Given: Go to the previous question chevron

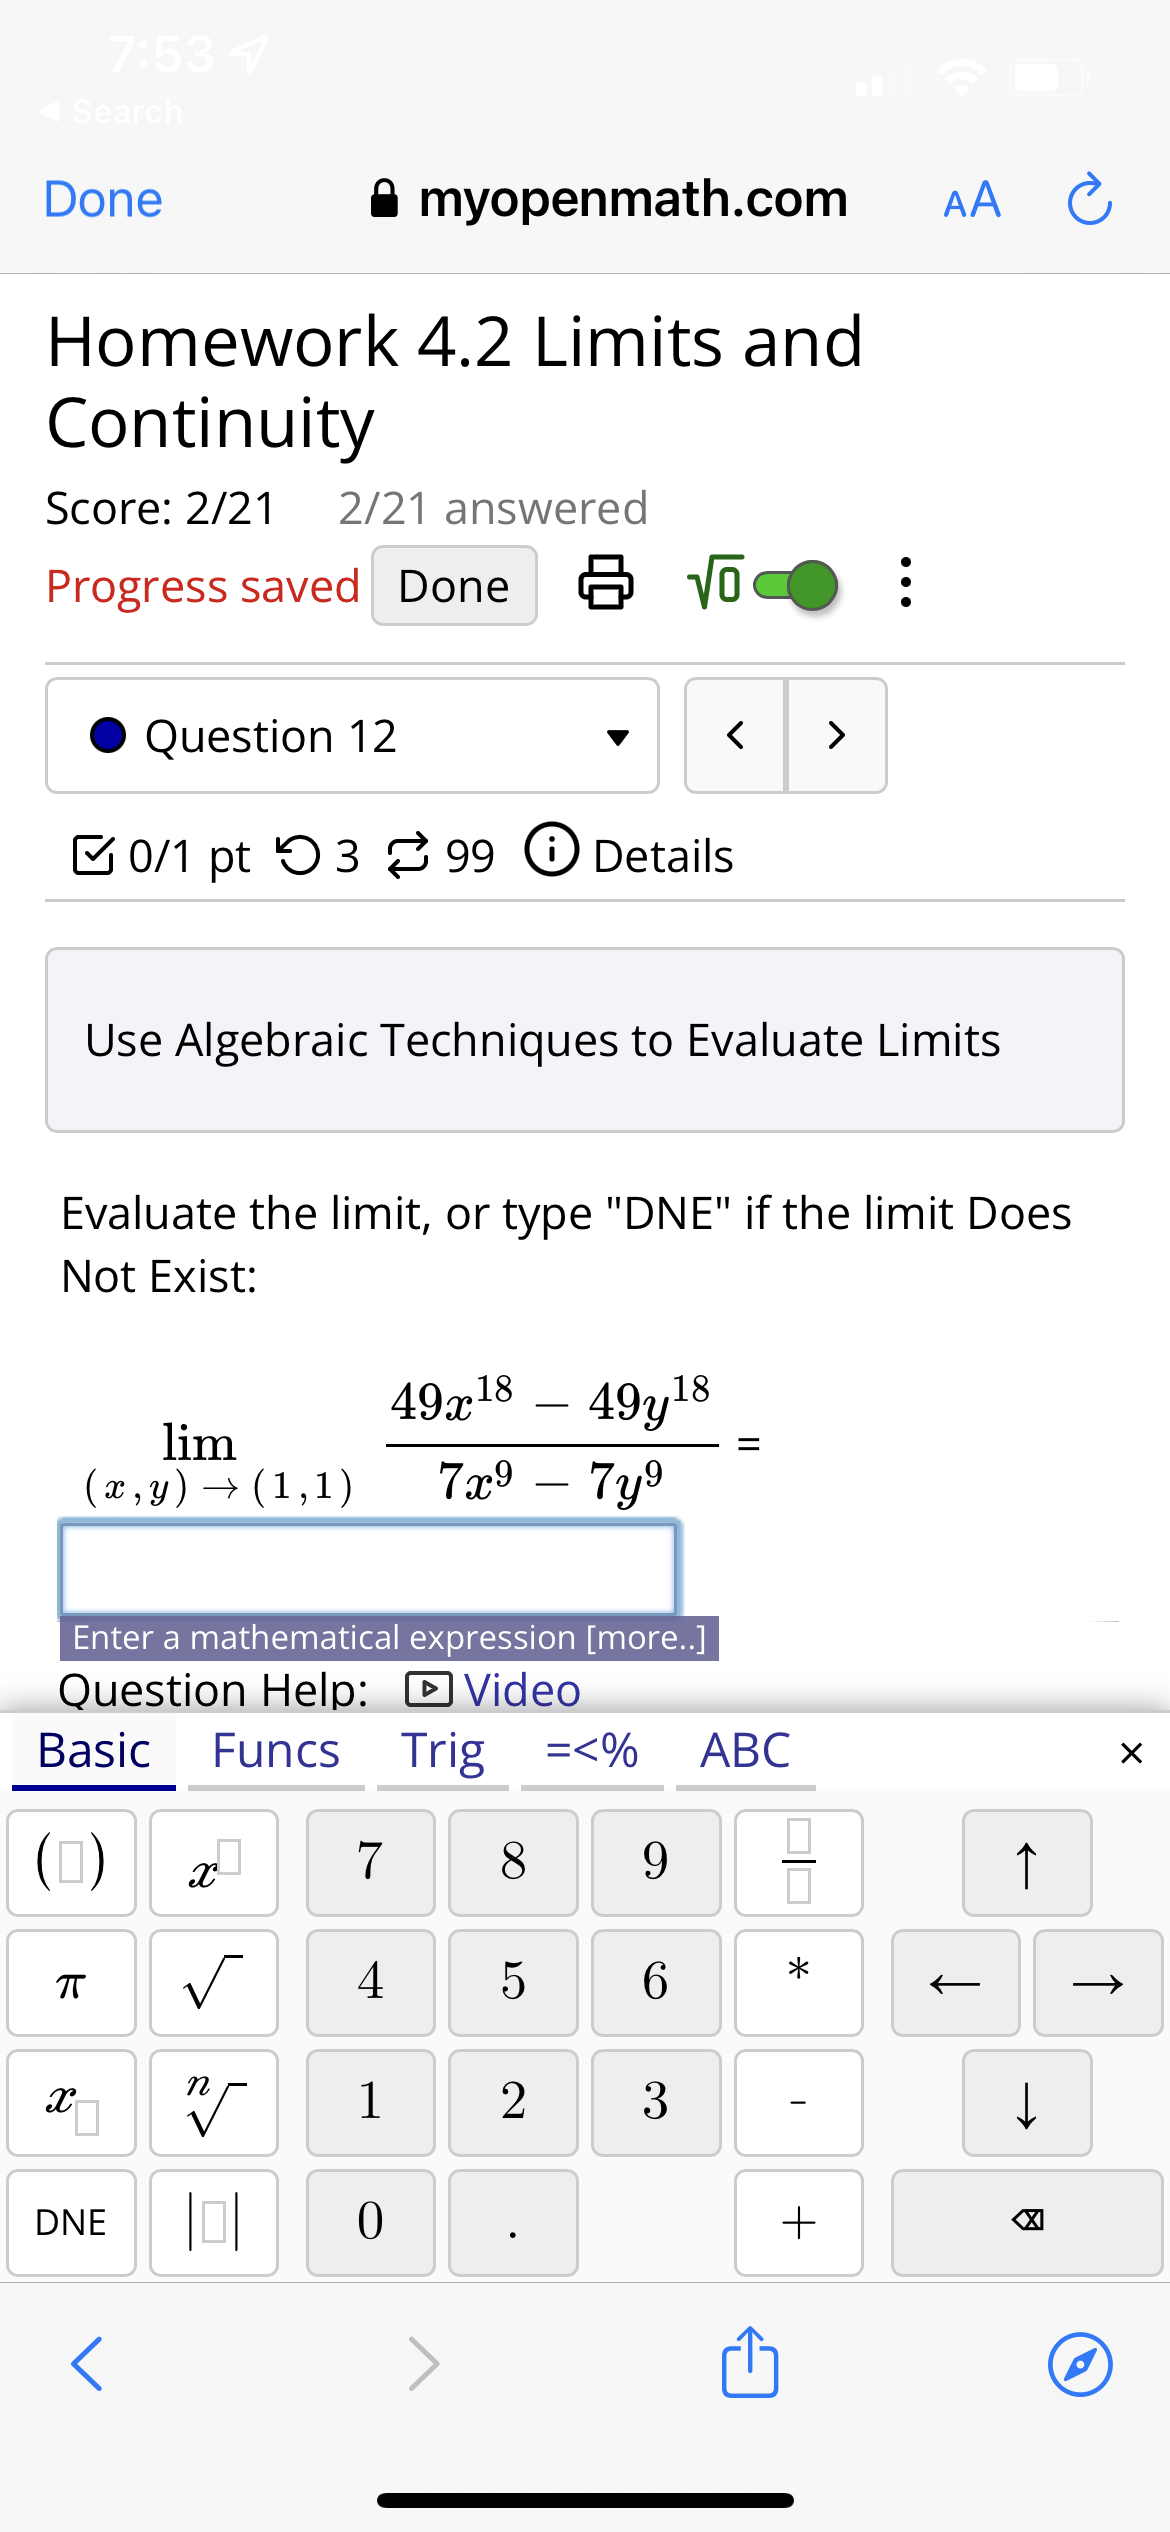Looking at the screenshot, I should point(735,735).
